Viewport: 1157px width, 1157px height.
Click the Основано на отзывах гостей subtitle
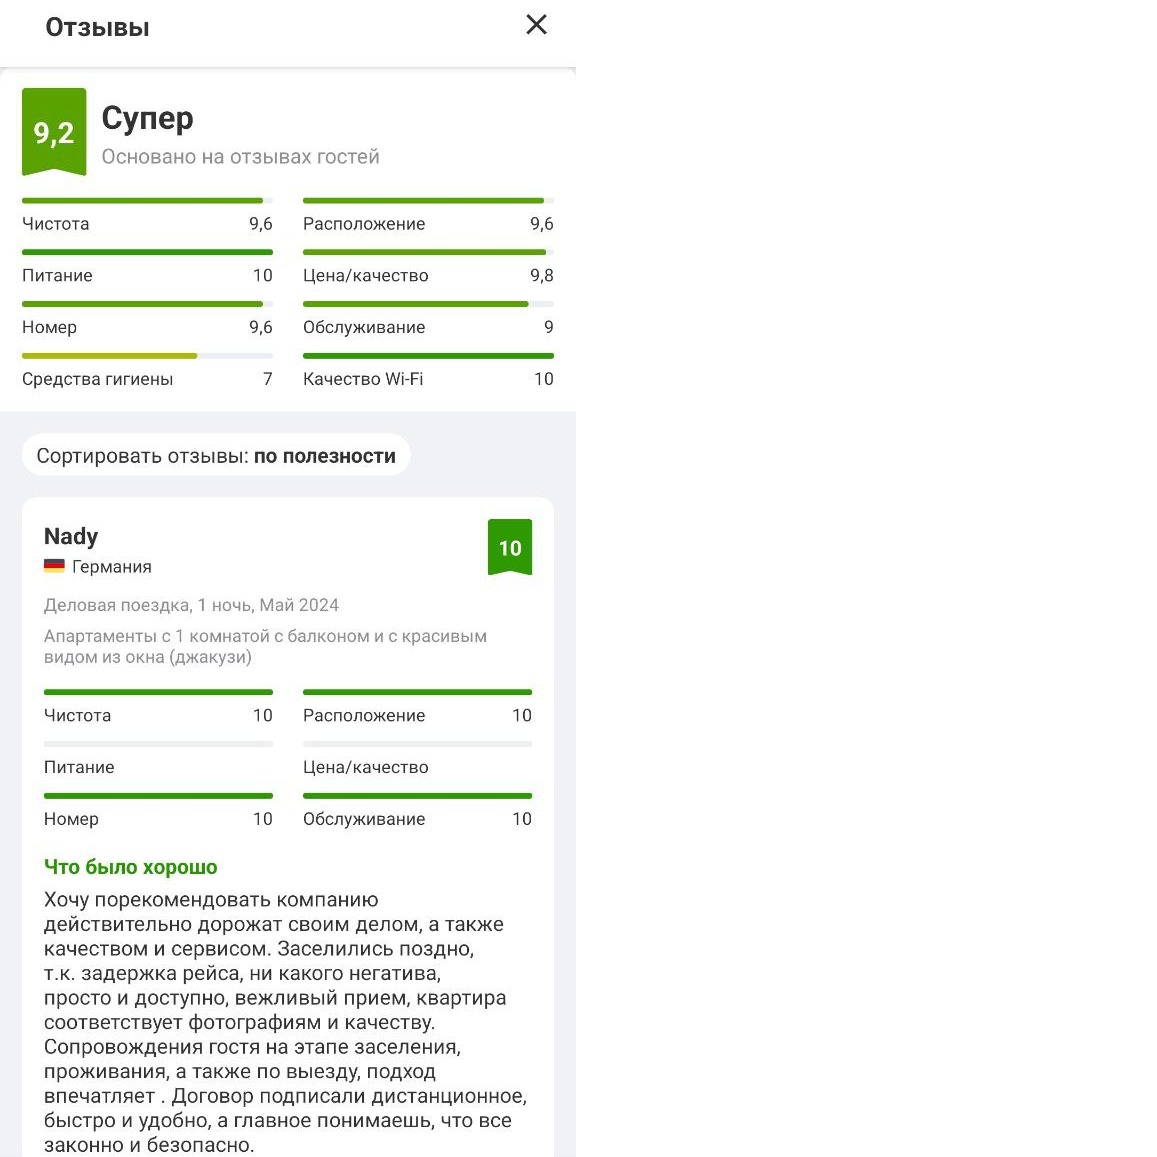pyautogui.click(x=240, y=157)
